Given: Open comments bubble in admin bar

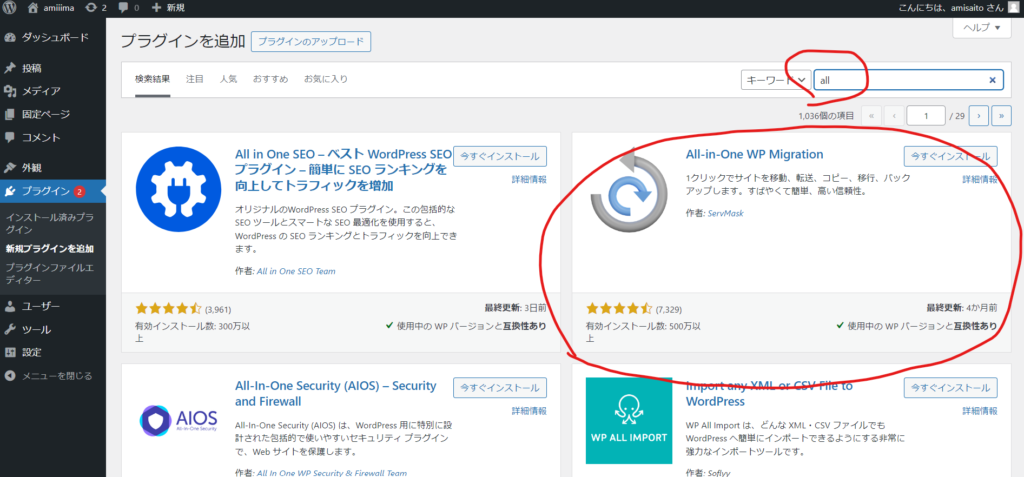Looking at the screenshot, I should point(127,8).
